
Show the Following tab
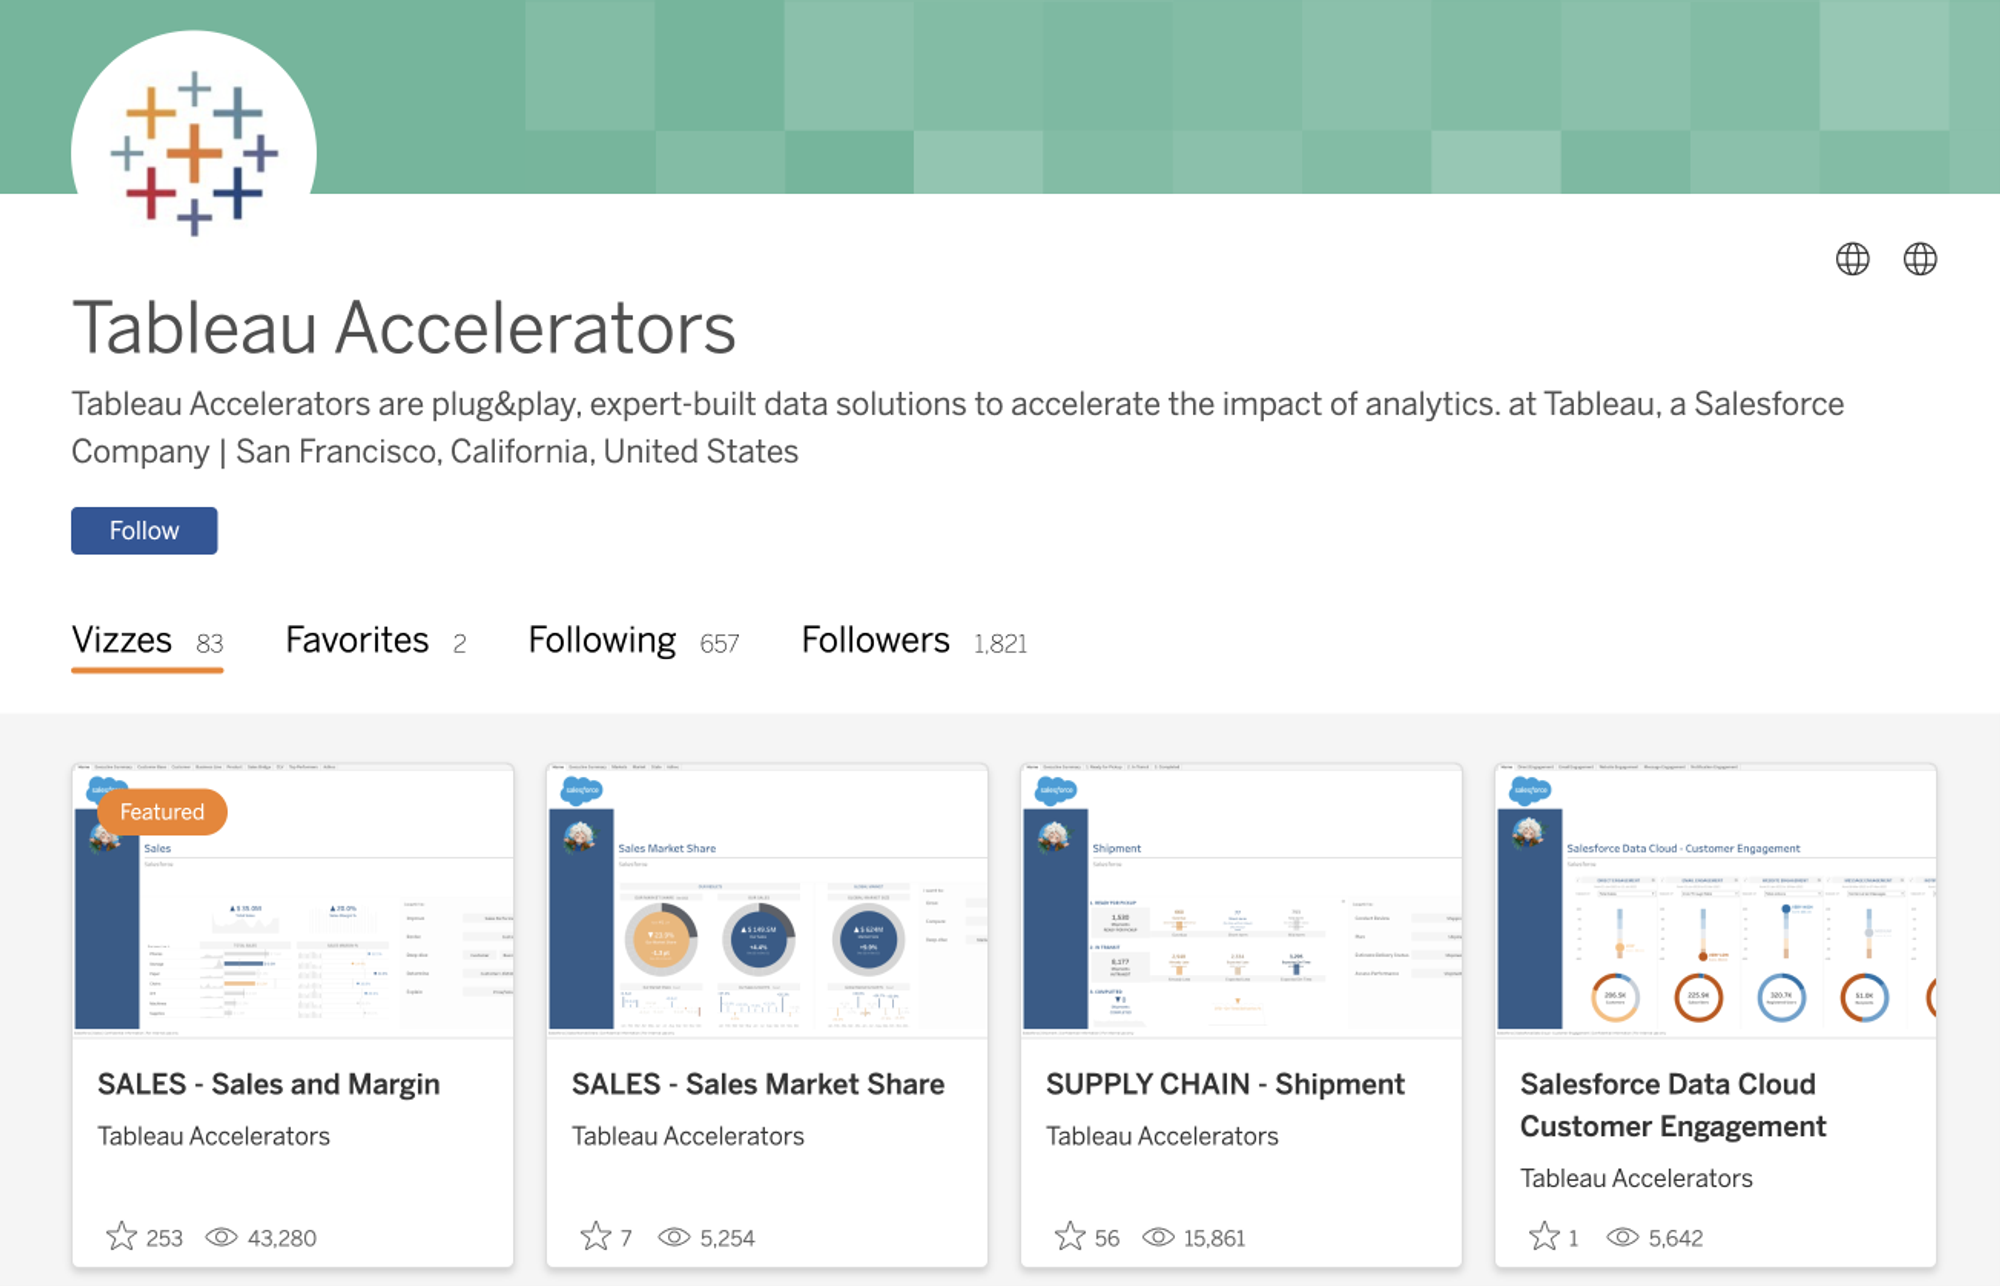tap(602, 640)
